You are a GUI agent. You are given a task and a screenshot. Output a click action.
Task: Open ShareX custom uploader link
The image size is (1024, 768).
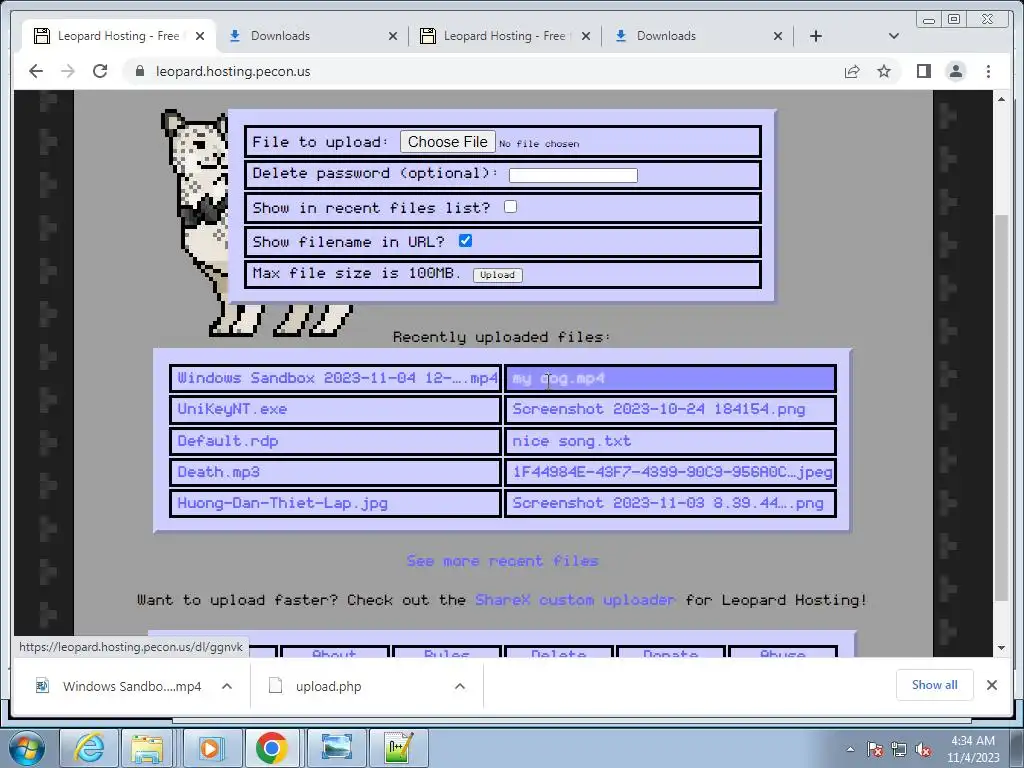[x=575, y=600]
